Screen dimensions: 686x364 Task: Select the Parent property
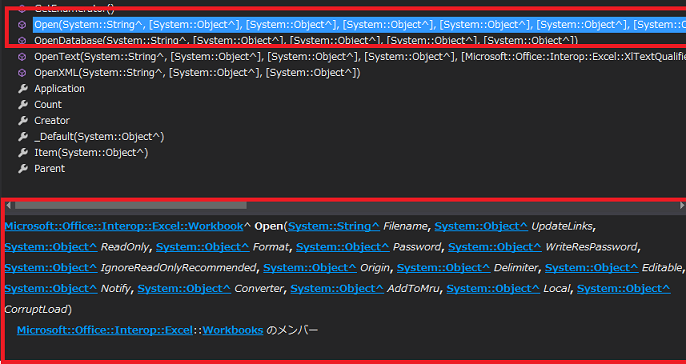tap(49, 168)
